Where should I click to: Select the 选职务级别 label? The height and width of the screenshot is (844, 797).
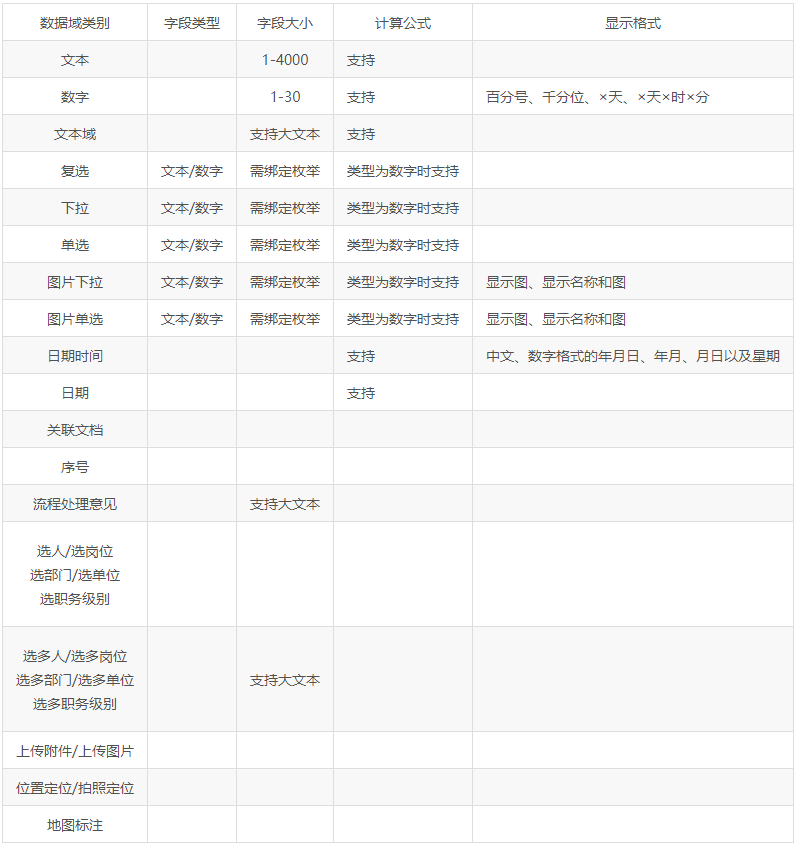coord(75,599)
